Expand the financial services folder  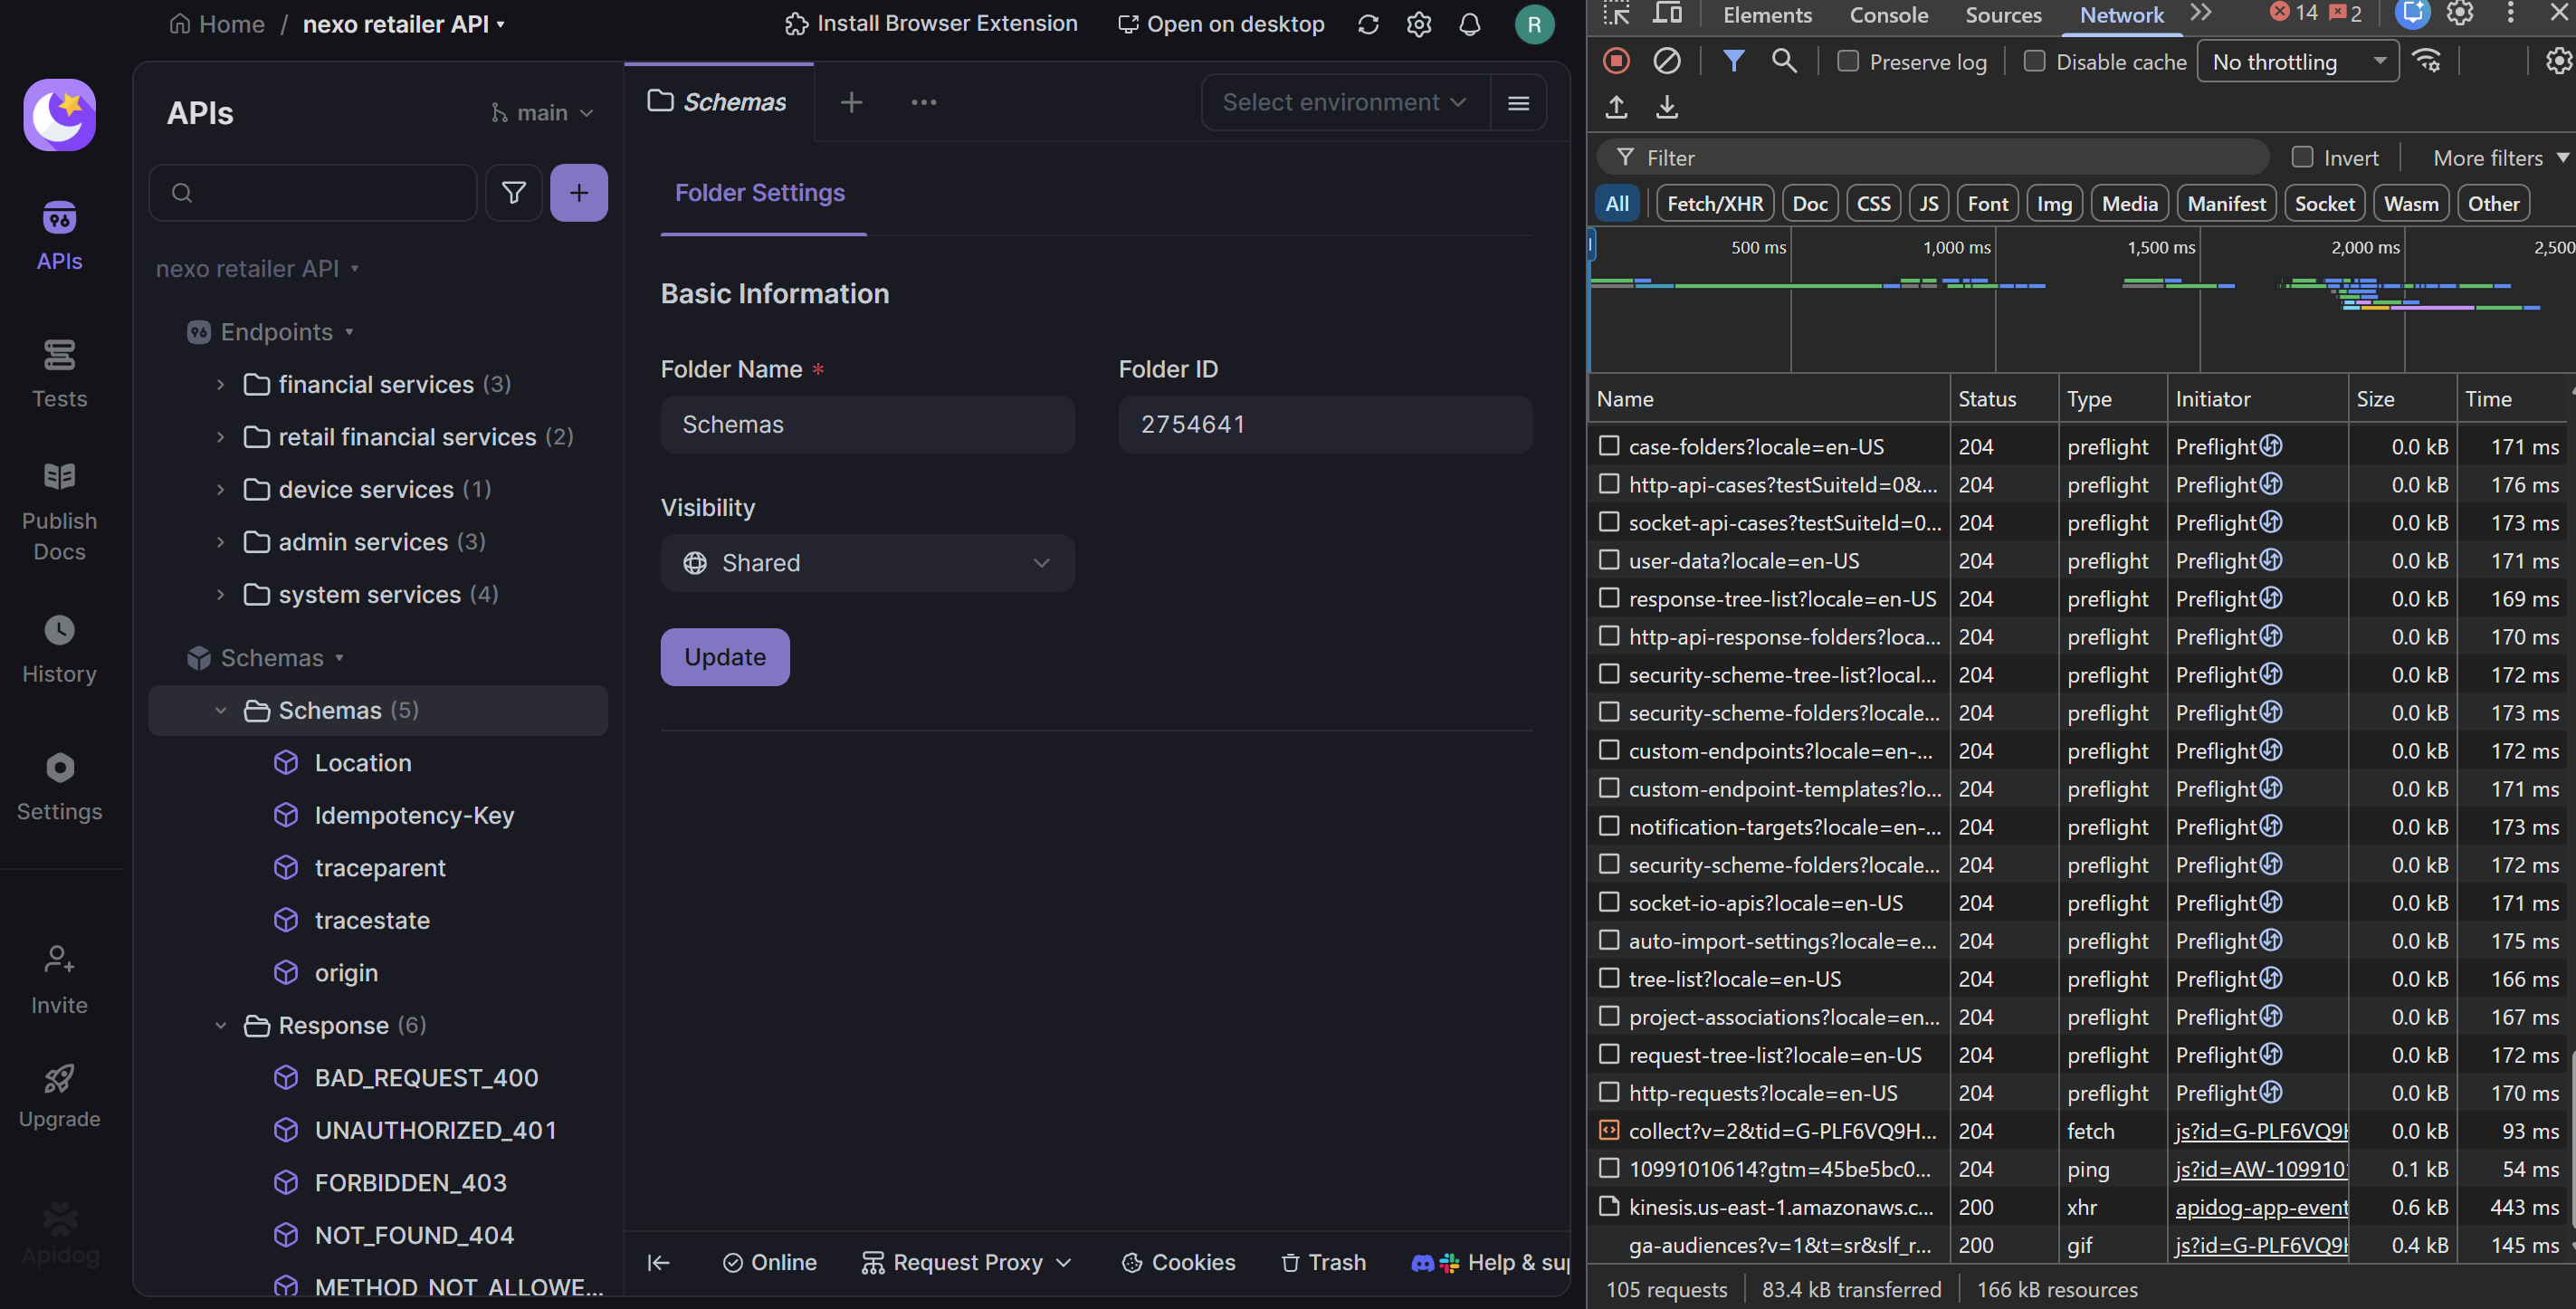220,385
